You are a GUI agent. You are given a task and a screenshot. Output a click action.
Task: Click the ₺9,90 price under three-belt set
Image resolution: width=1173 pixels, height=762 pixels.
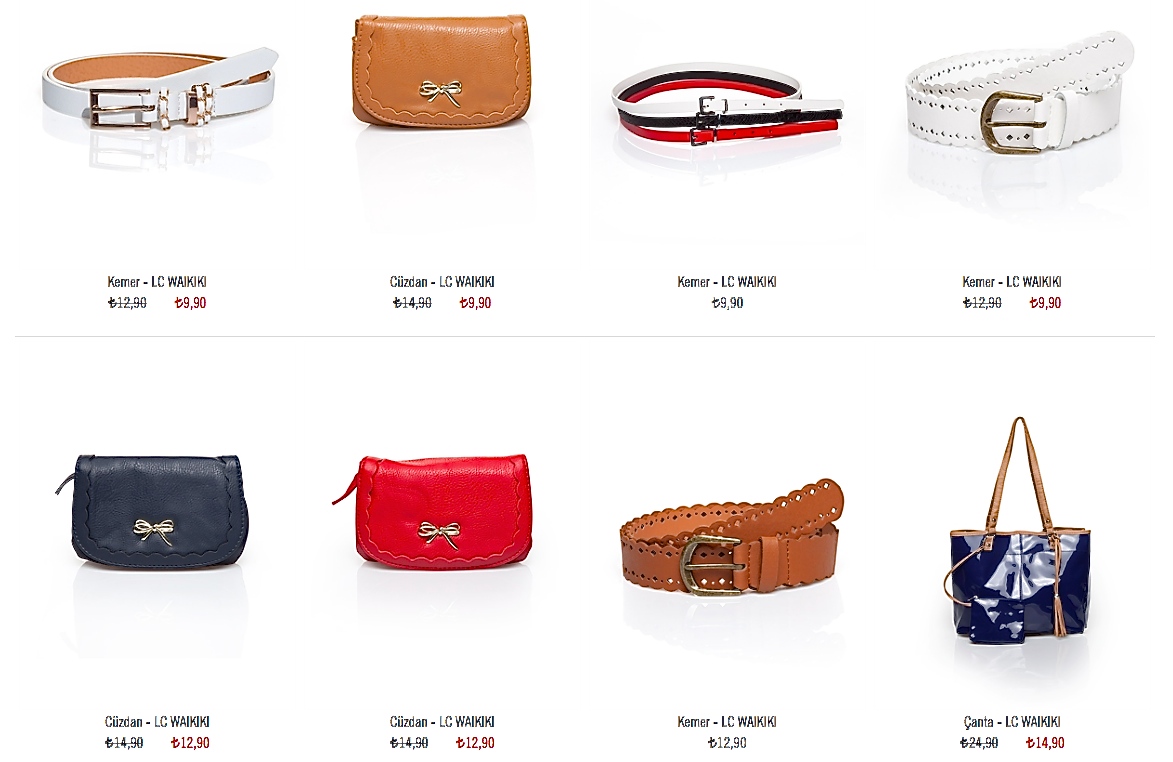point(726,303)
